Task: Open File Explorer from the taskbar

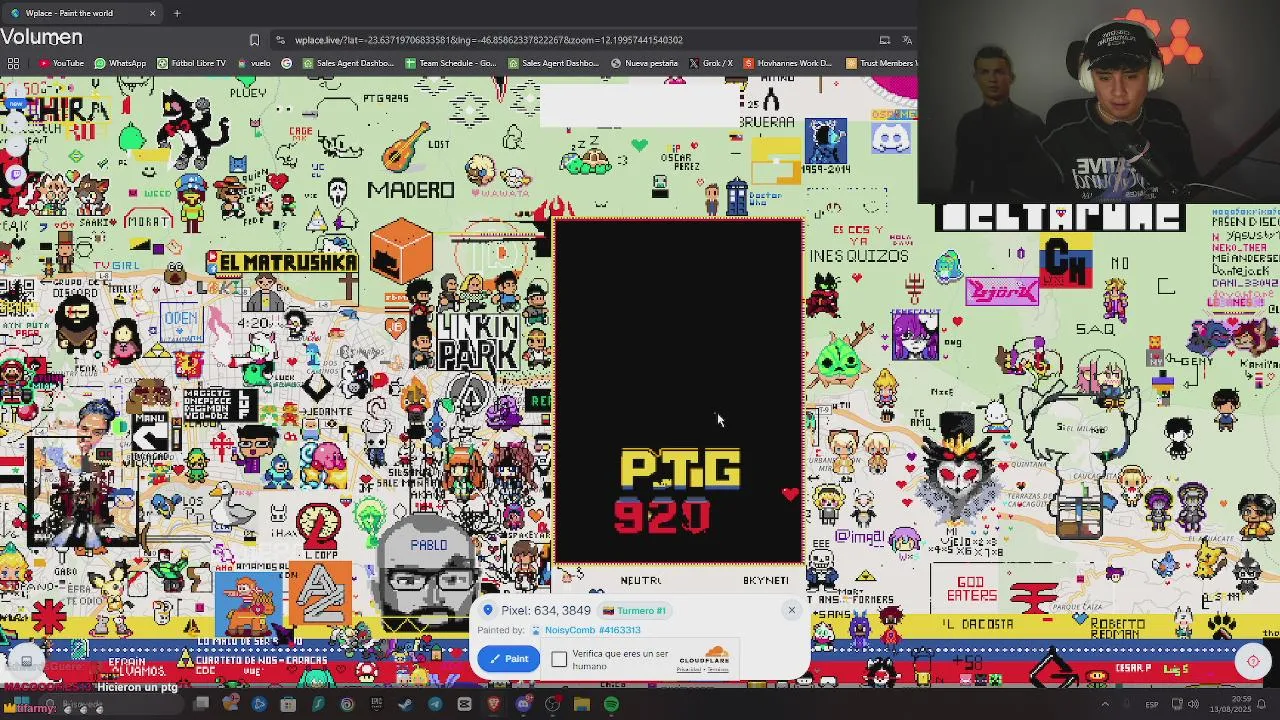Action: 582,704
